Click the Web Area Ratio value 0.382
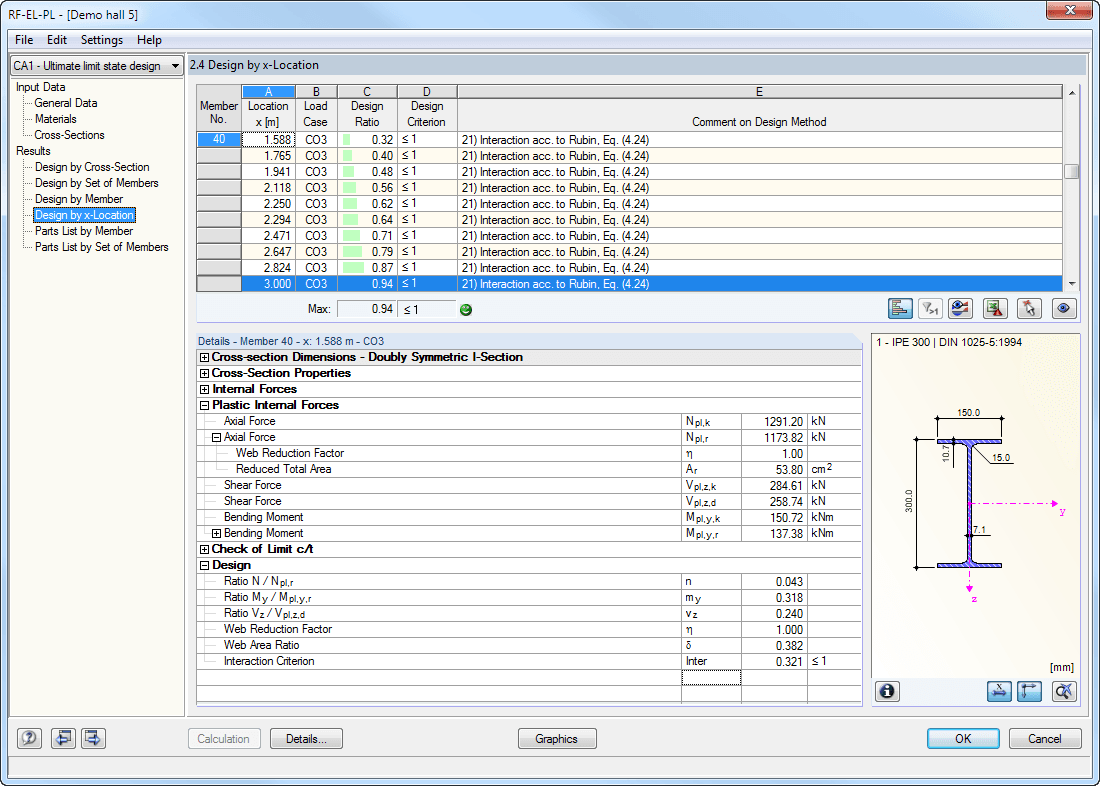This screenshot has width=1100, height=786. [774, 646]
